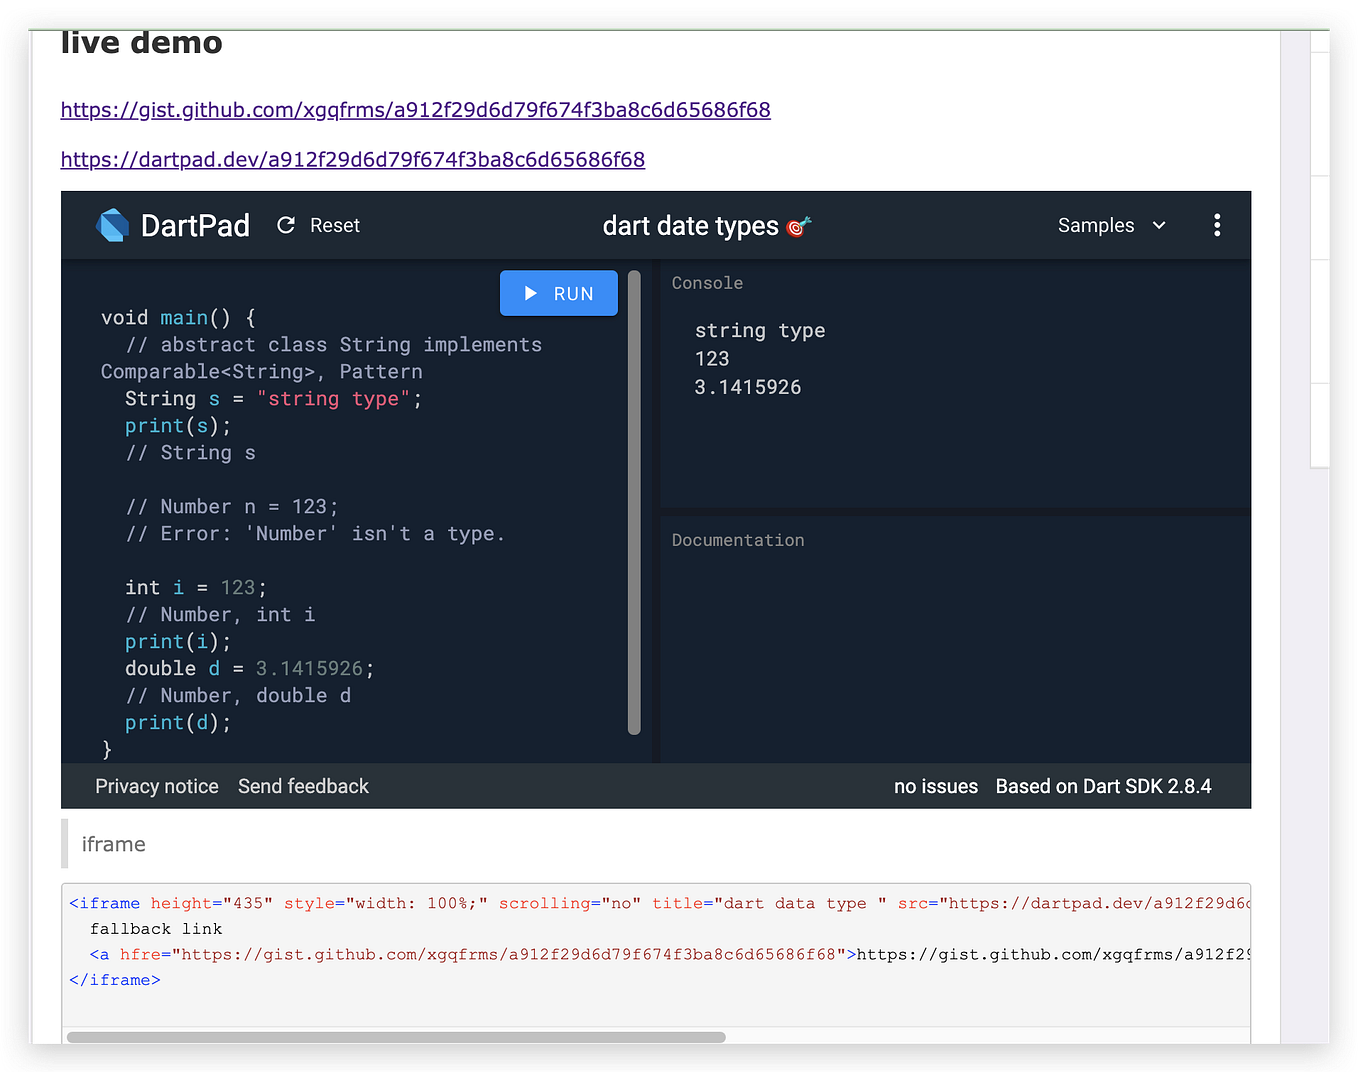Viewport: 1358px width, 1072px height.
Task: Click the "Error: 'Number' isn't a type" comment
Action: tap(315, 534)
